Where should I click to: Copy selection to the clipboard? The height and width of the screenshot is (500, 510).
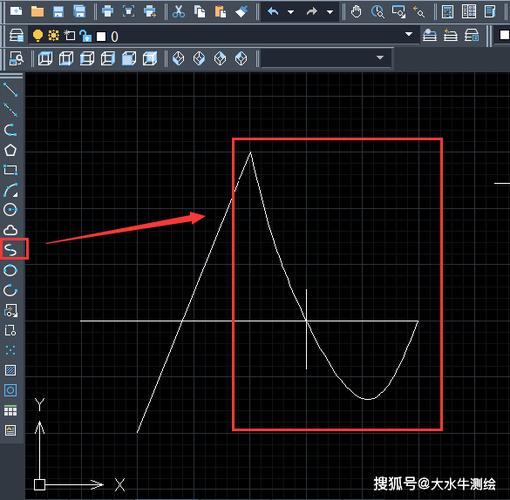point(200,11)
